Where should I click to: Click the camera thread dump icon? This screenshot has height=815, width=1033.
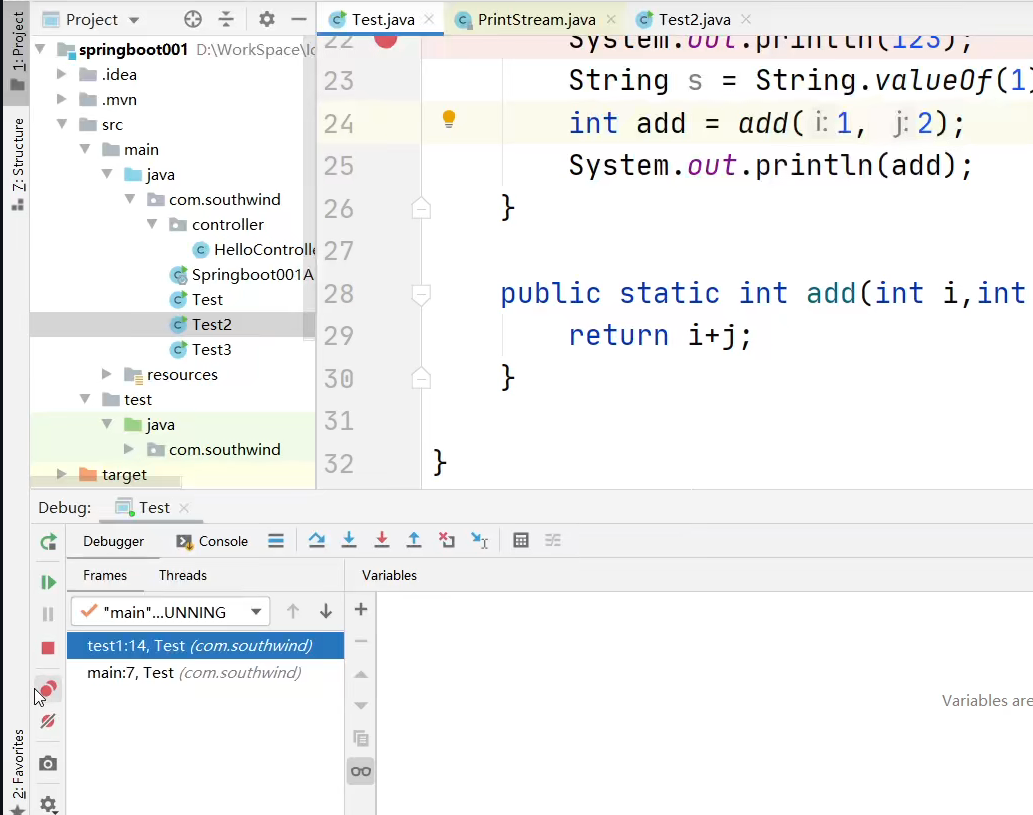pos(48,764)
